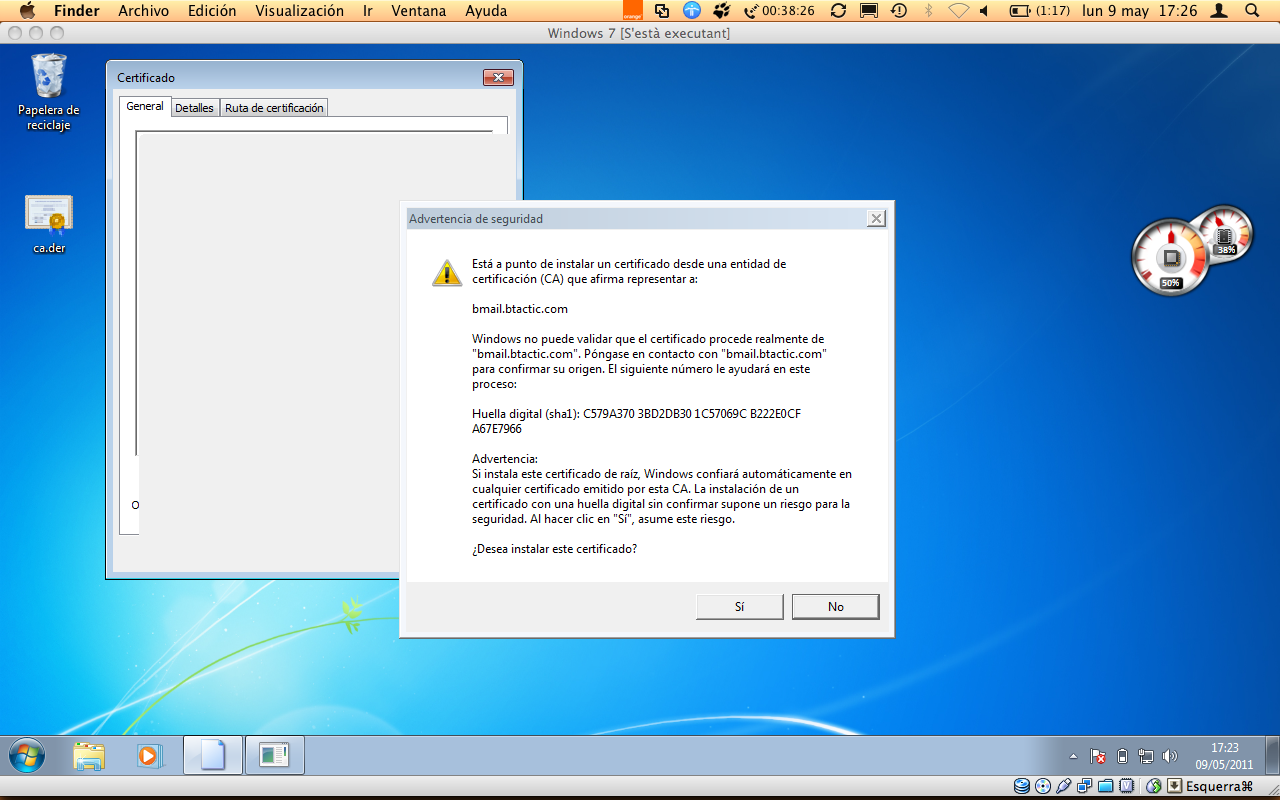Click the VirtualBox network adapters indicator

(1085, 787)
